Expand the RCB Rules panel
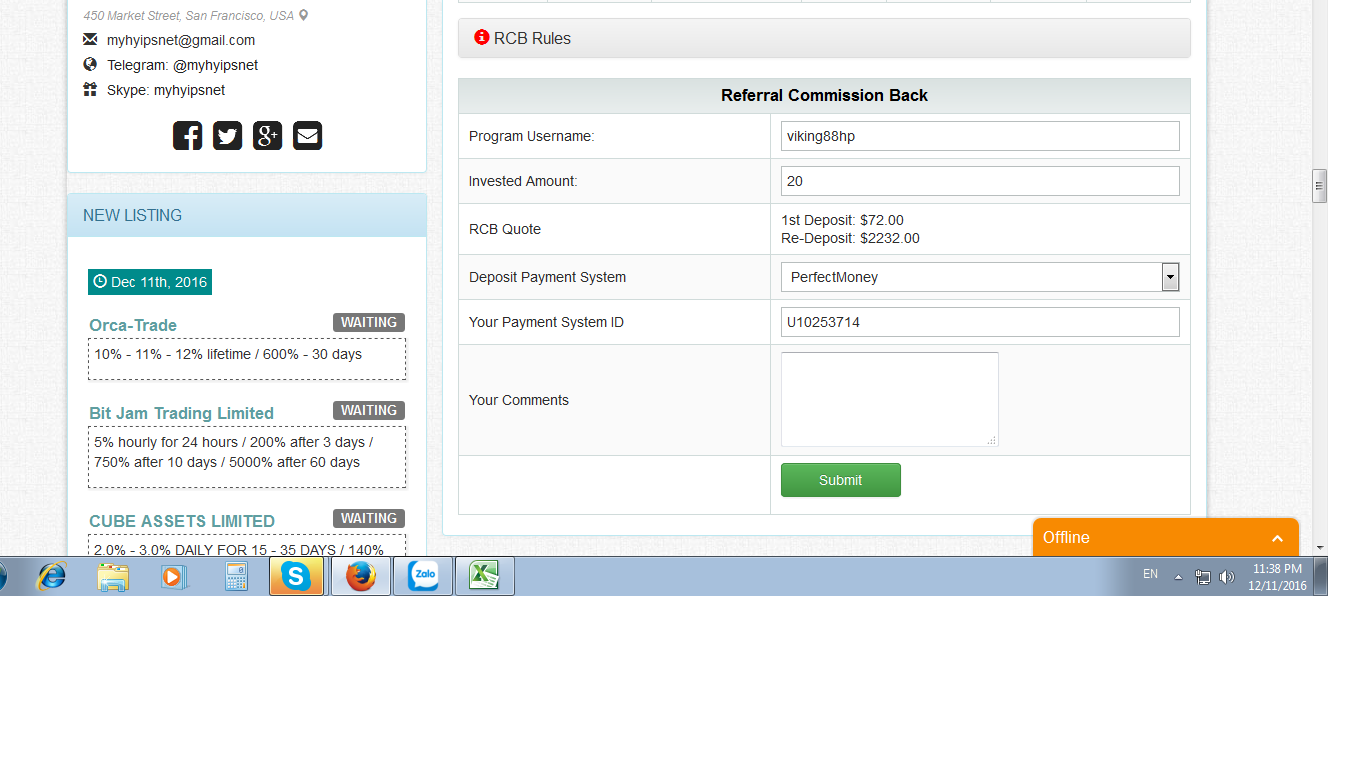The height and width of the screenshot is (768, 1366). point(824,38)
